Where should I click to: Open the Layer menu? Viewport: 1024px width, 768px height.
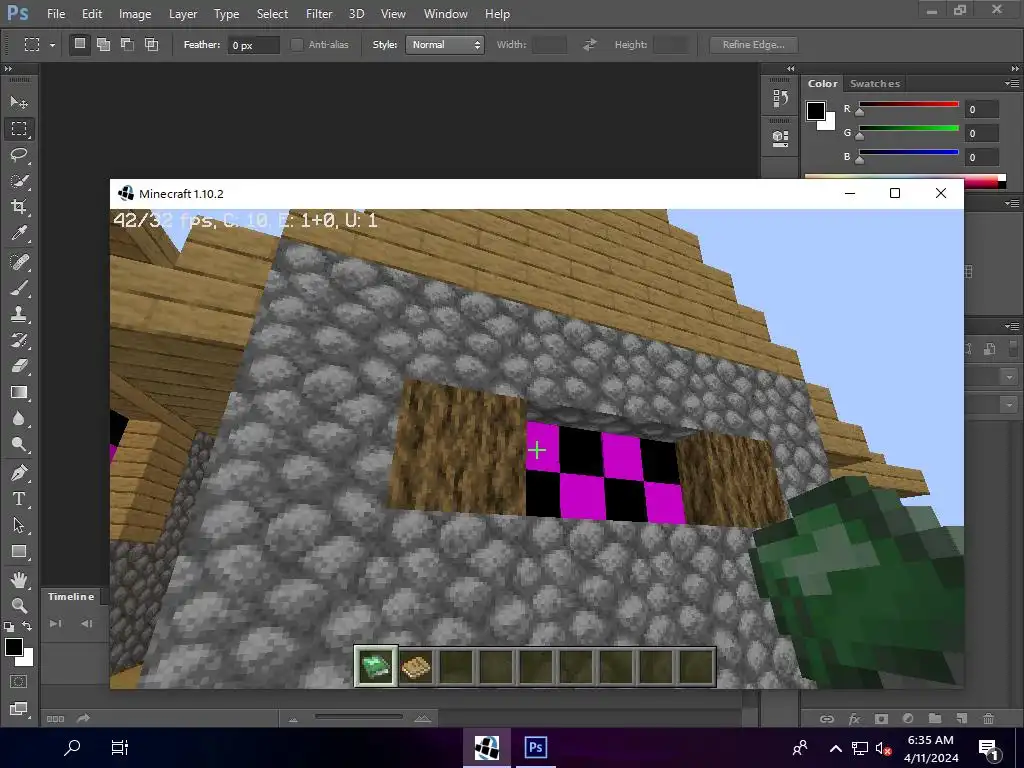pos(183,14)
